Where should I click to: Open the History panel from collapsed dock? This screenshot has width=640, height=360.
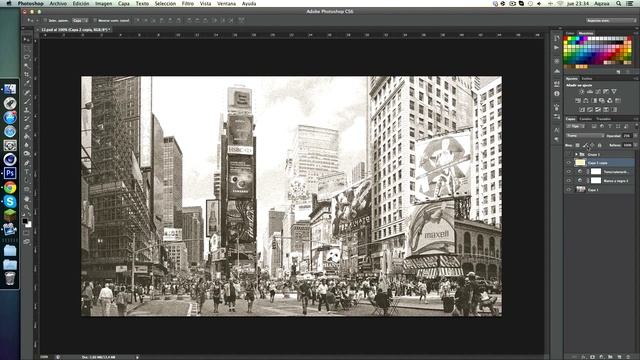557,38
